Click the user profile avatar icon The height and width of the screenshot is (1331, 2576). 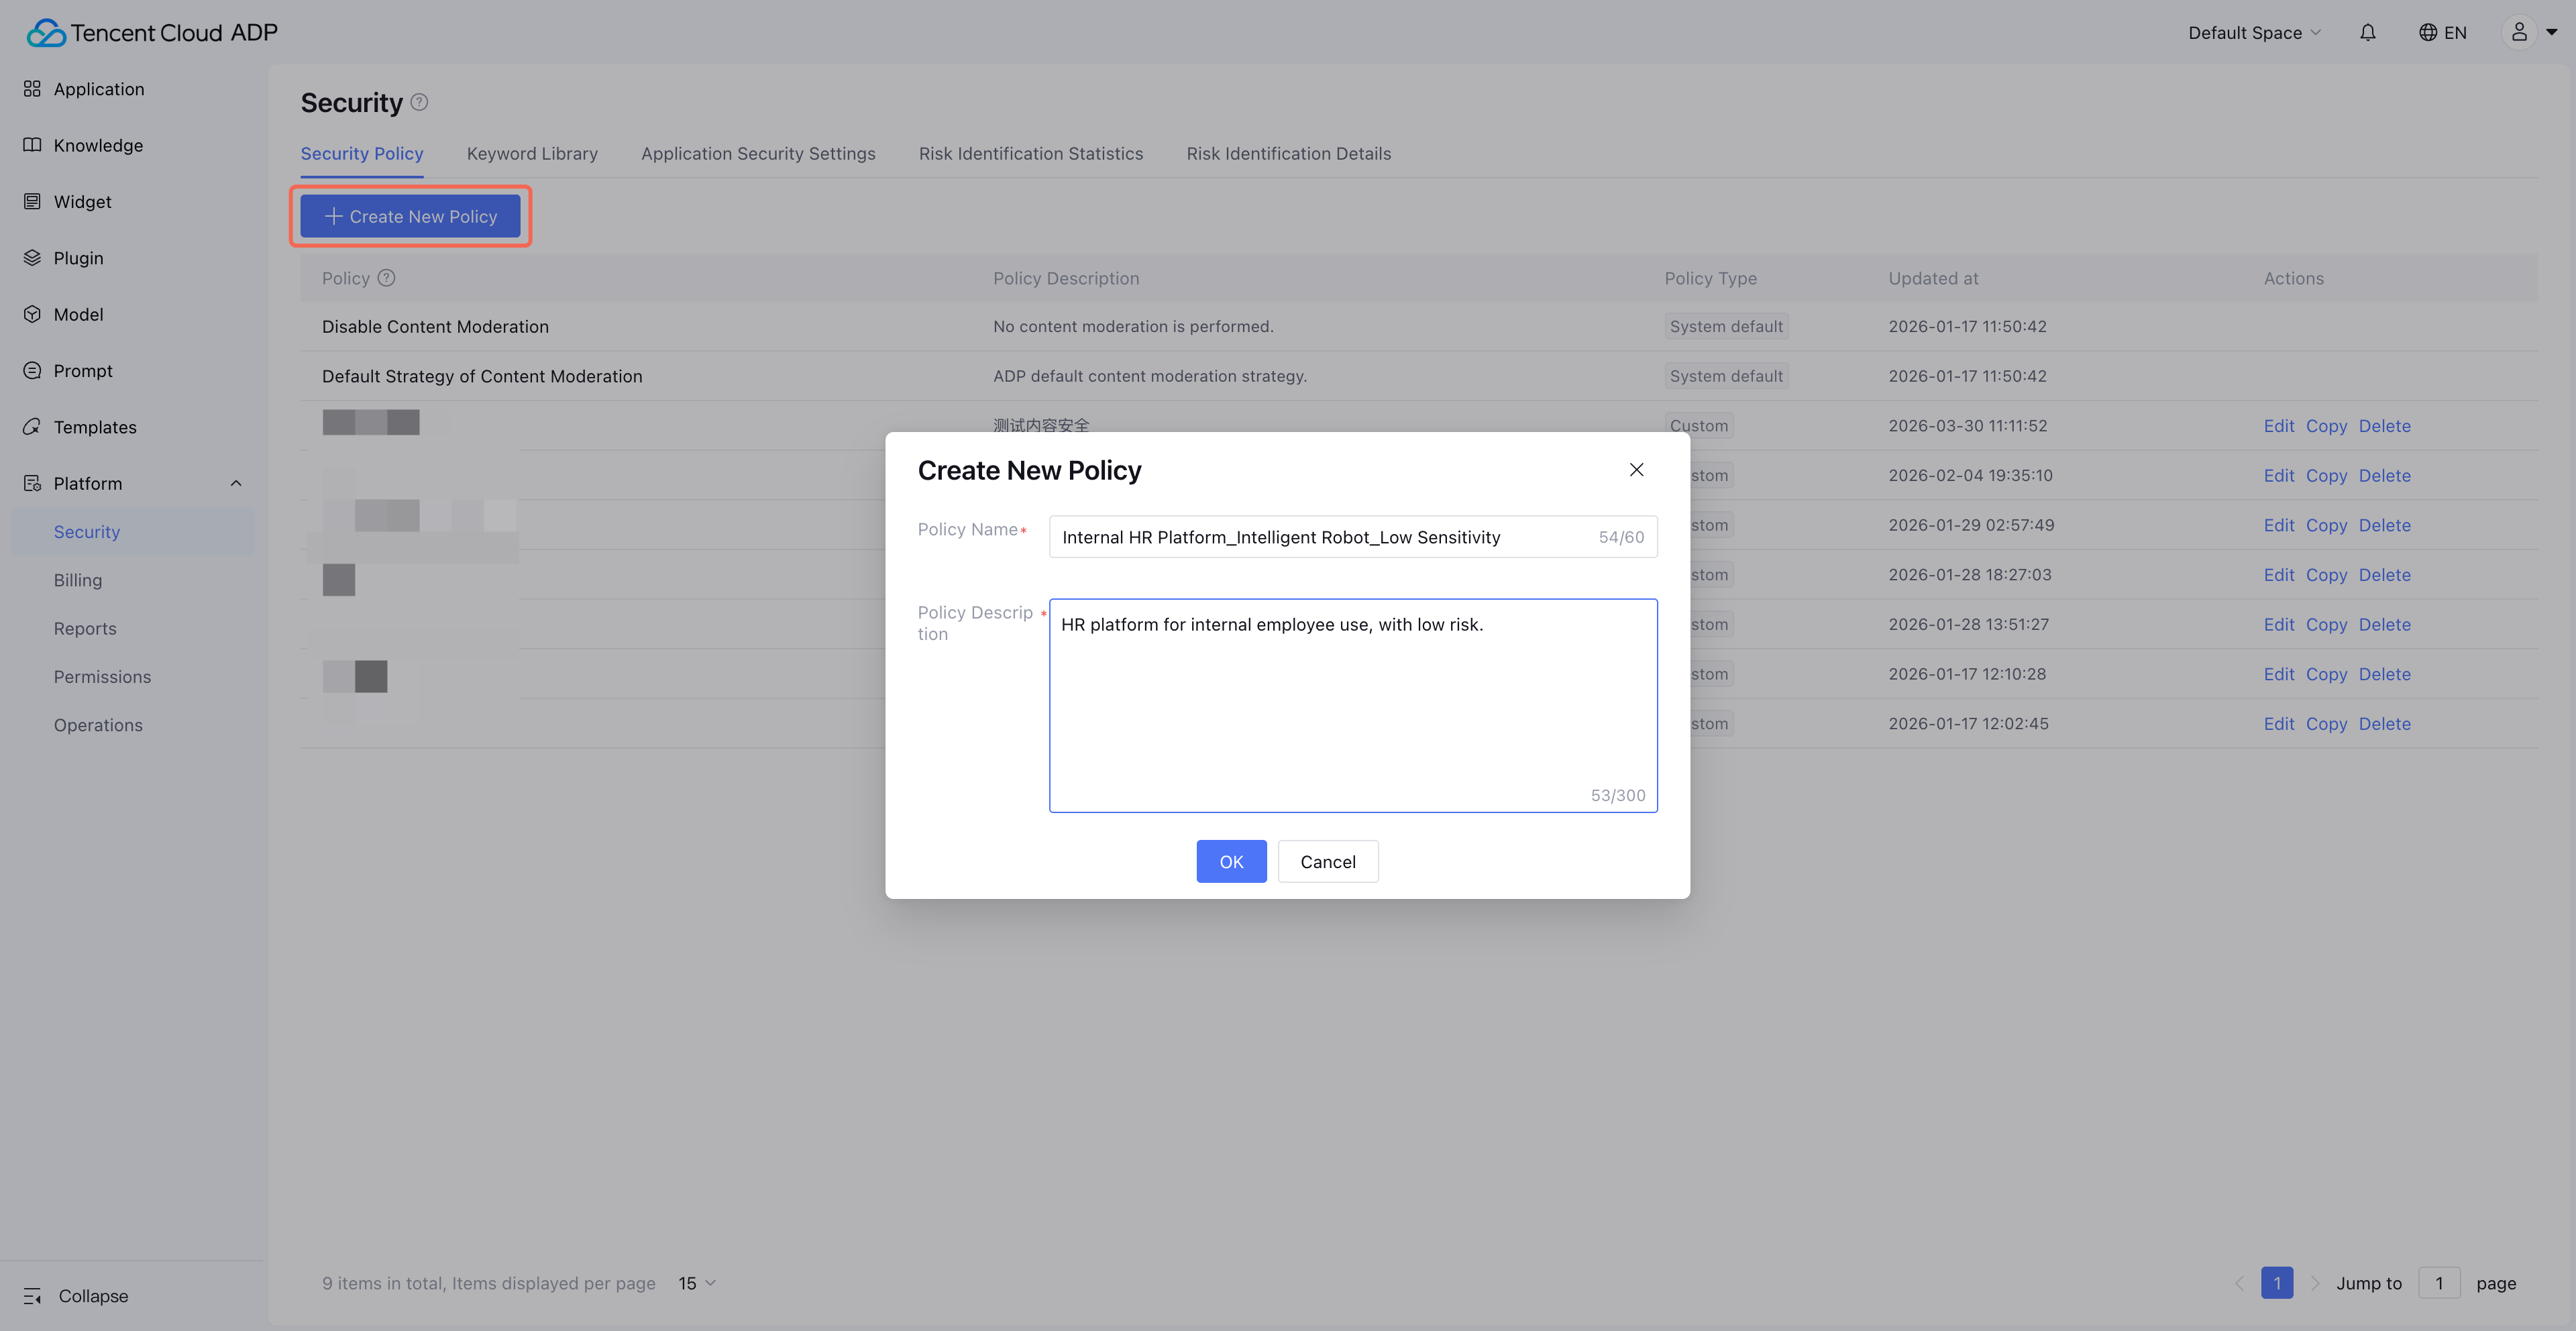coord(2518,33)
